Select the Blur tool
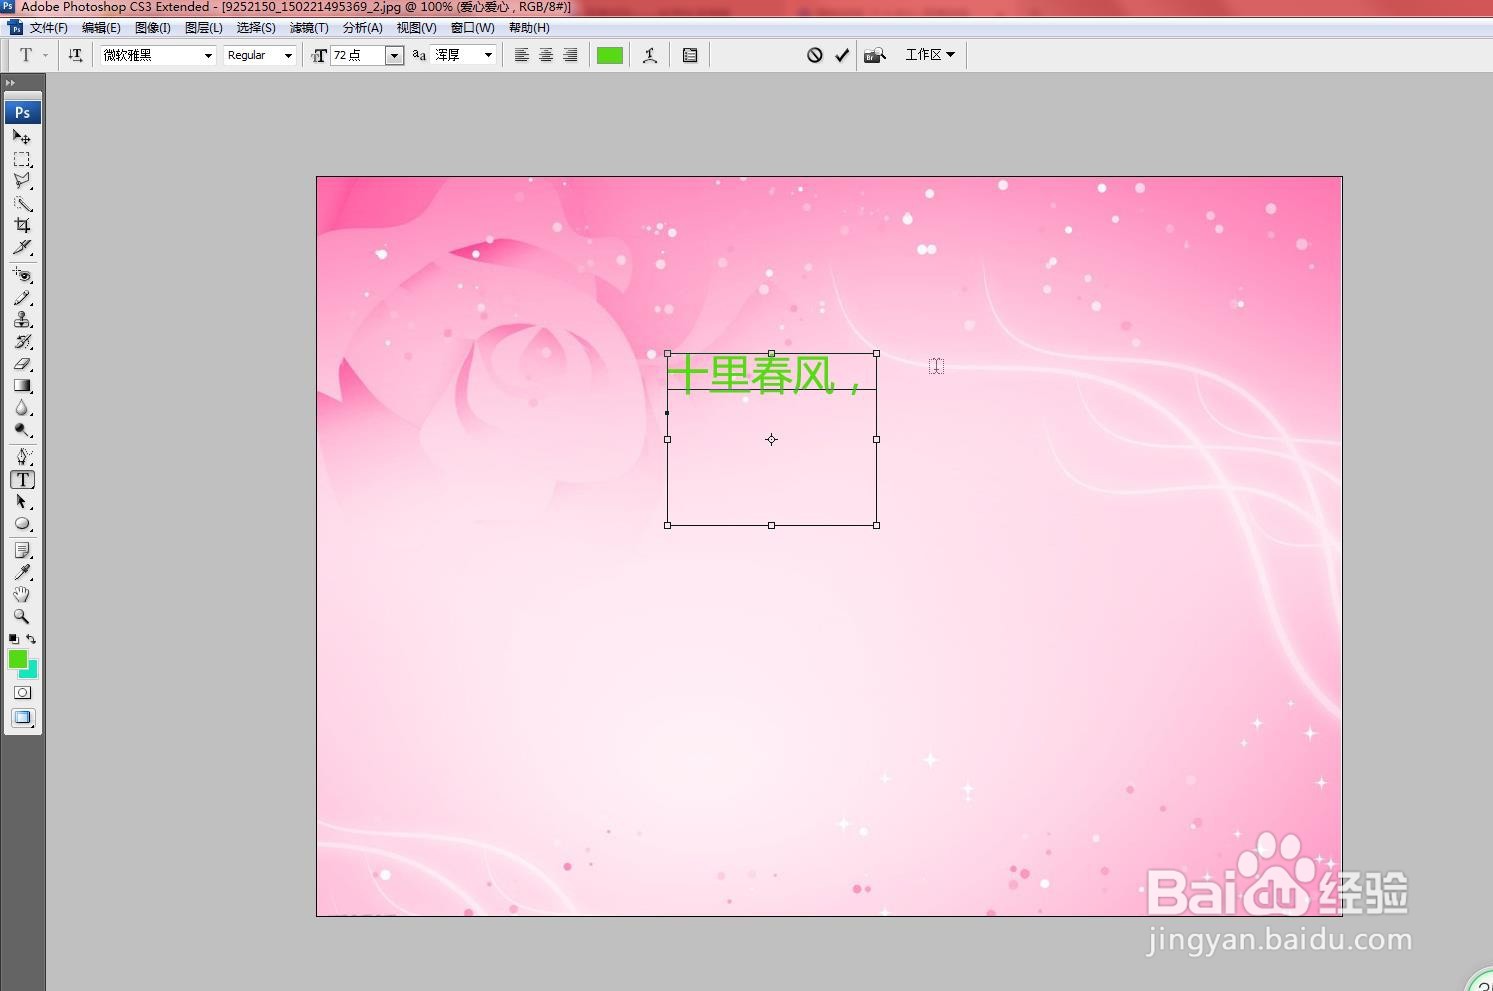Viewport: 1493px width, 991px height. pos(22,407)
